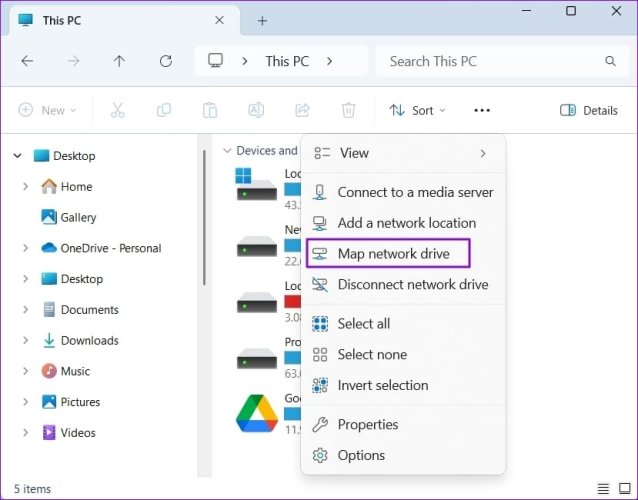Switch to details list view in status bar
638x500 pixels.
[x=603, y=488]
